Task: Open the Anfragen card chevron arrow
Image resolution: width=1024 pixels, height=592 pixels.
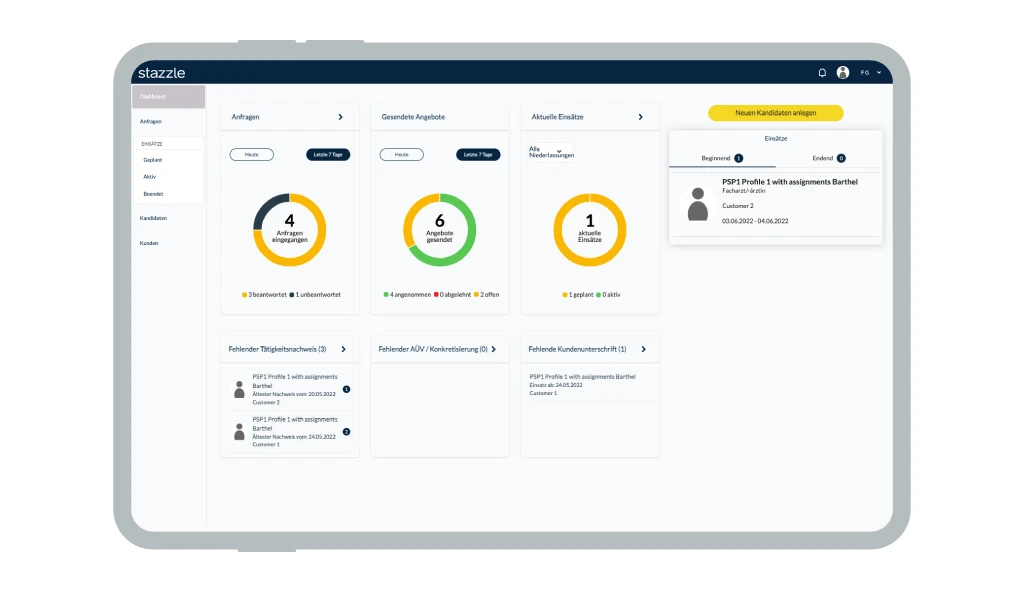Action: pyautogui.click(x=340, y=117)
